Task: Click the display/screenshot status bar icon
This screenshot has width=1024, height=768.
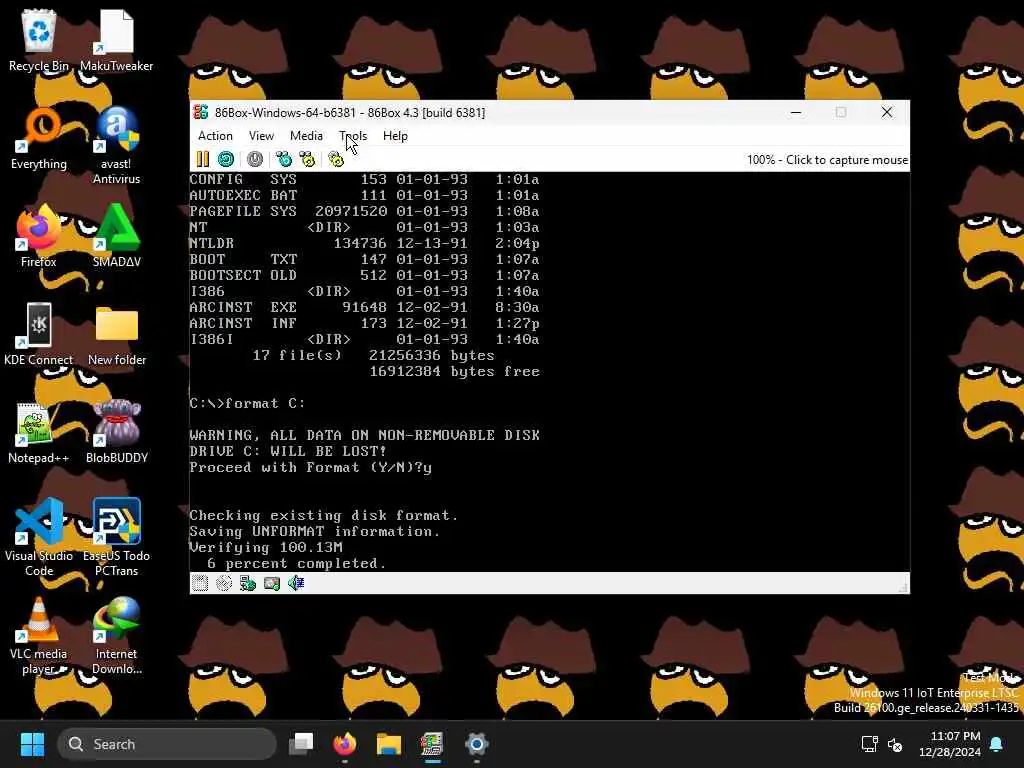Action: 272,583
